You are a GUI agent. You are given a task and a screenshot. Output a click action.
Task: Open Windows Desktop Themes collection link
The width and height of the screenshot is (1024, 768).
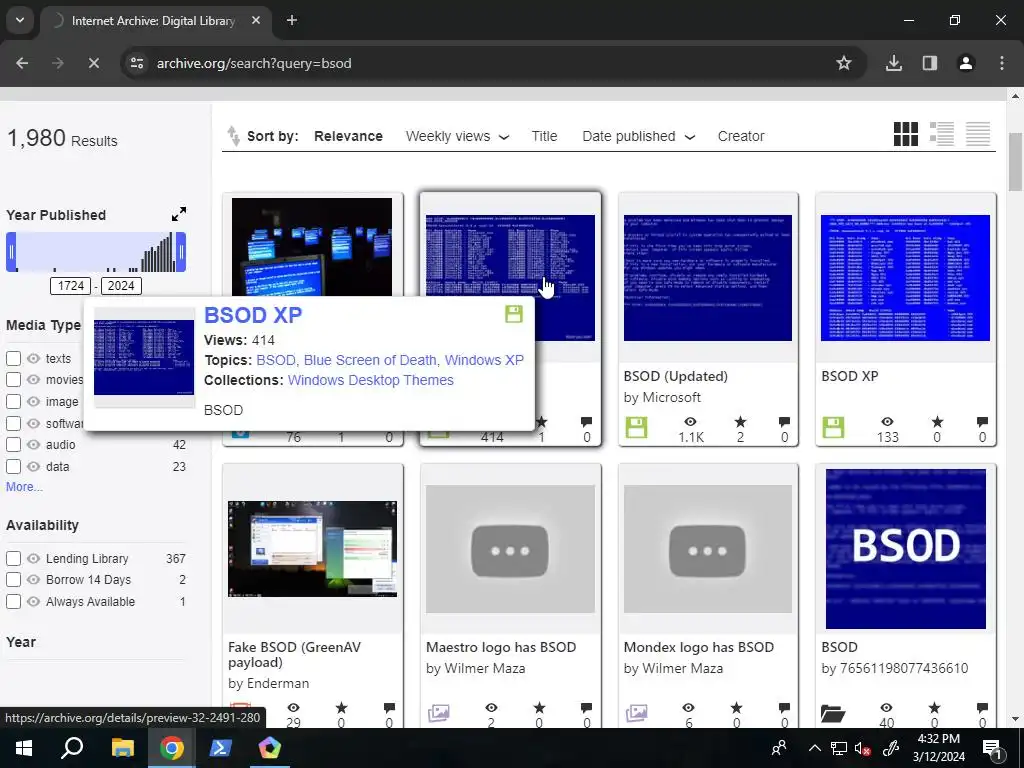coord(370,380)
